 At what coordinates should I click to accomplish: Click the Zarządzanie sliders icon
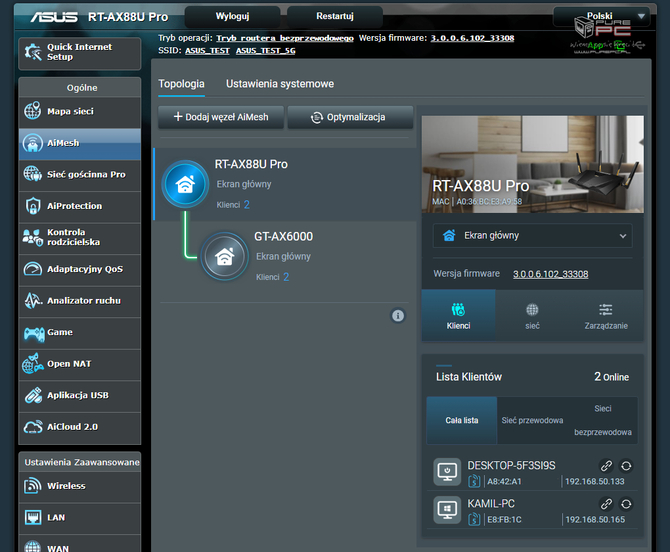pyautogui.click(x=605, y=309)
